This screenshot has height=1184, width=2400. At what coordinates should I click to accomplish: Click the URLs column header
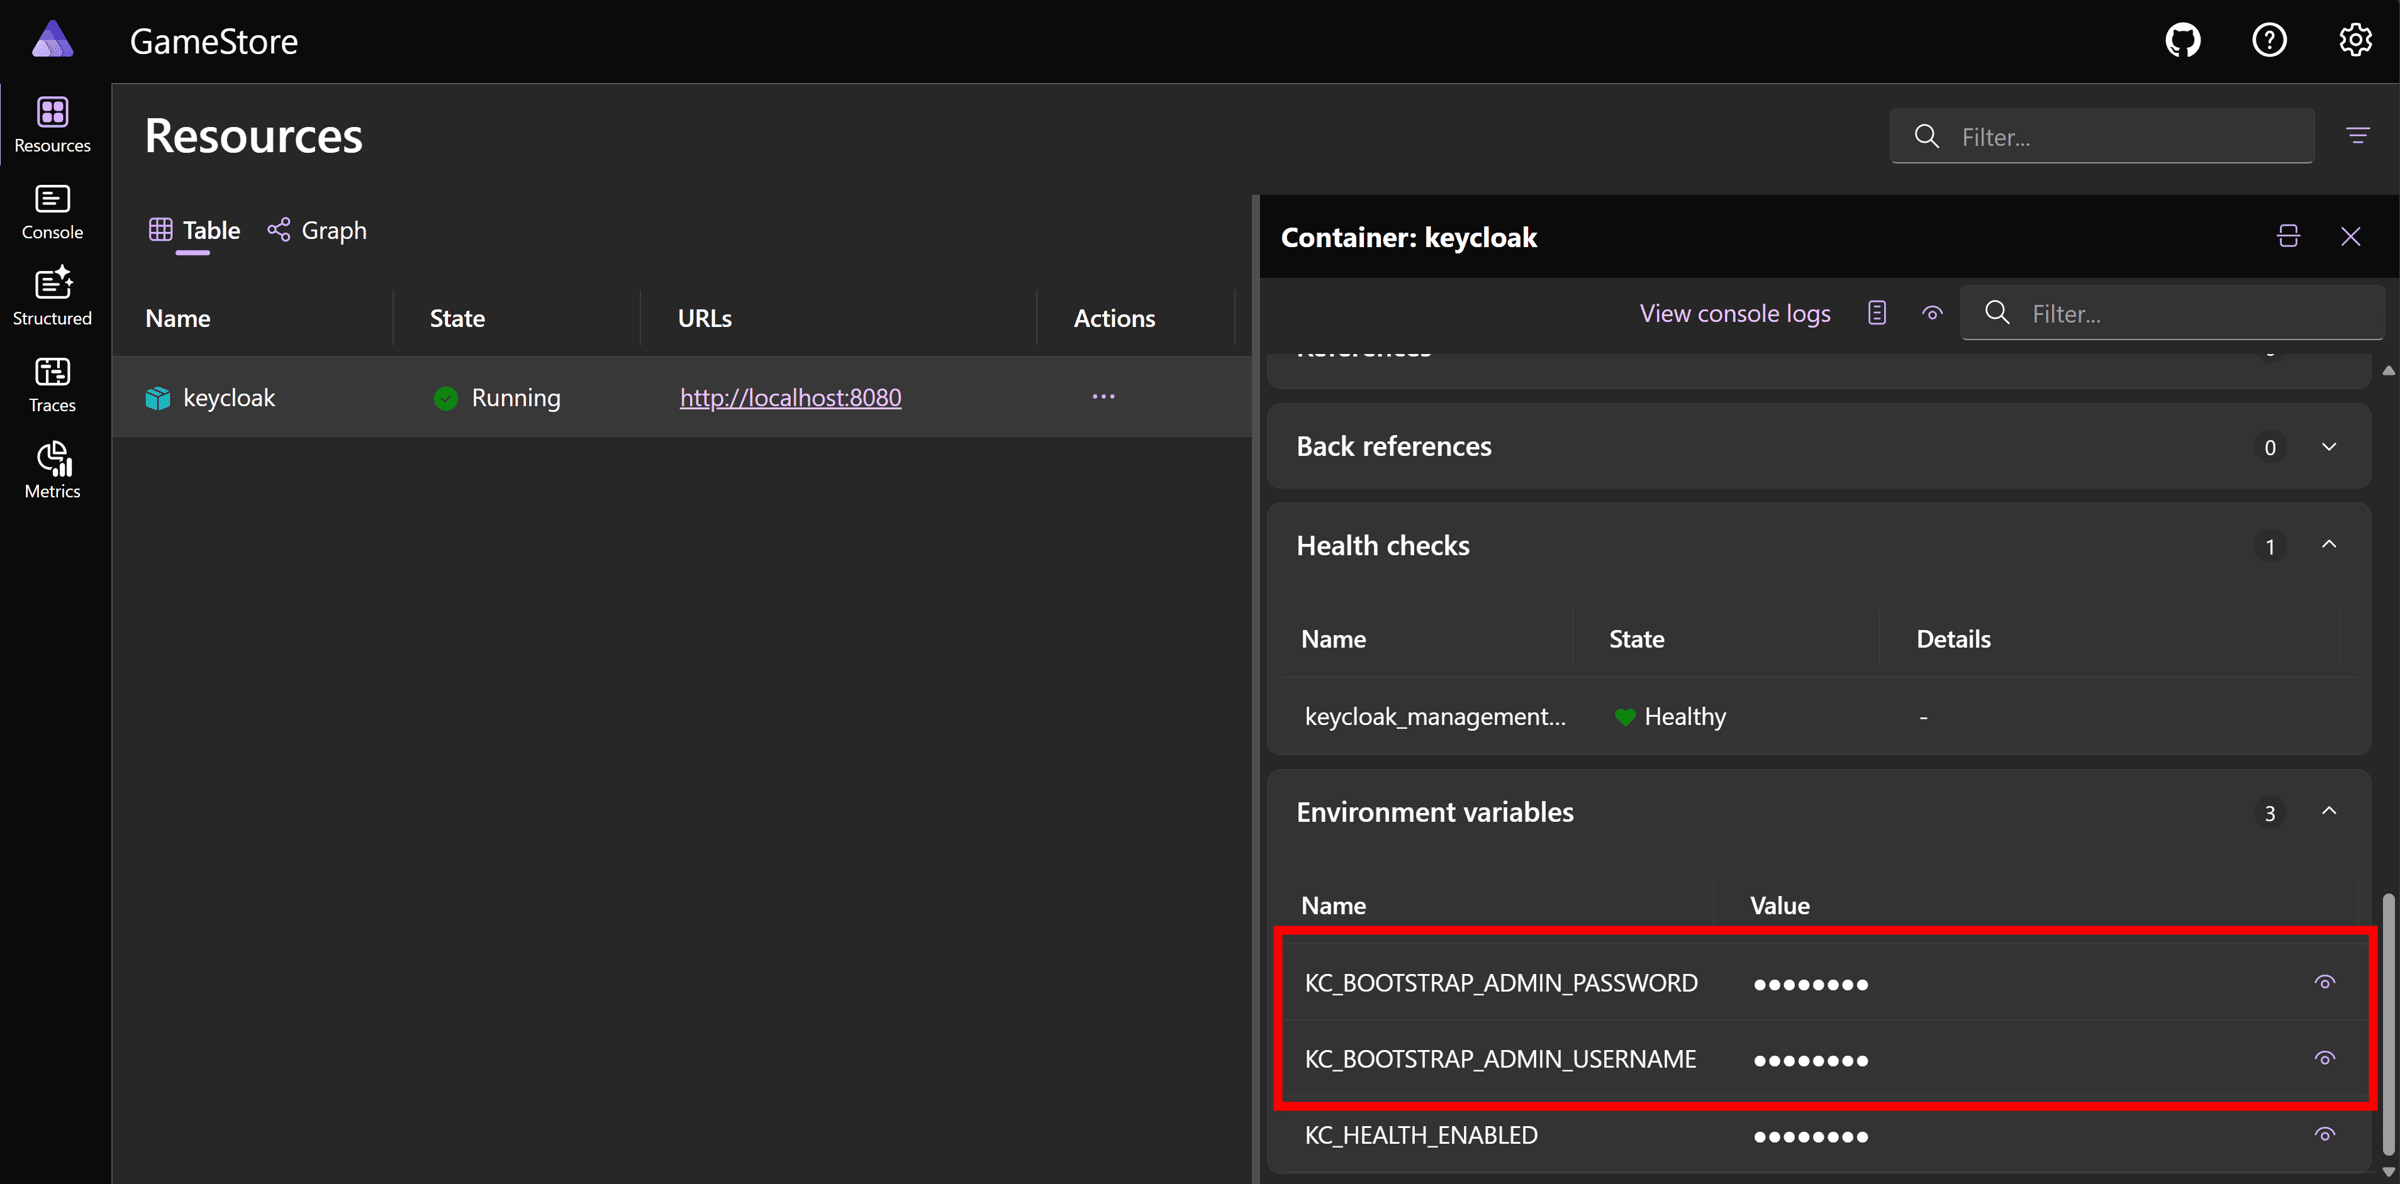(x=704, y=318)
